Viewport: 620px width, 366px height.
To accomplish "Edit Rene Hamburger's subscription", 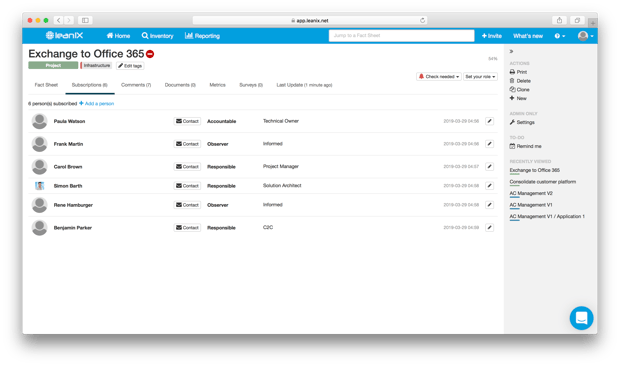I will coord(490,205).
